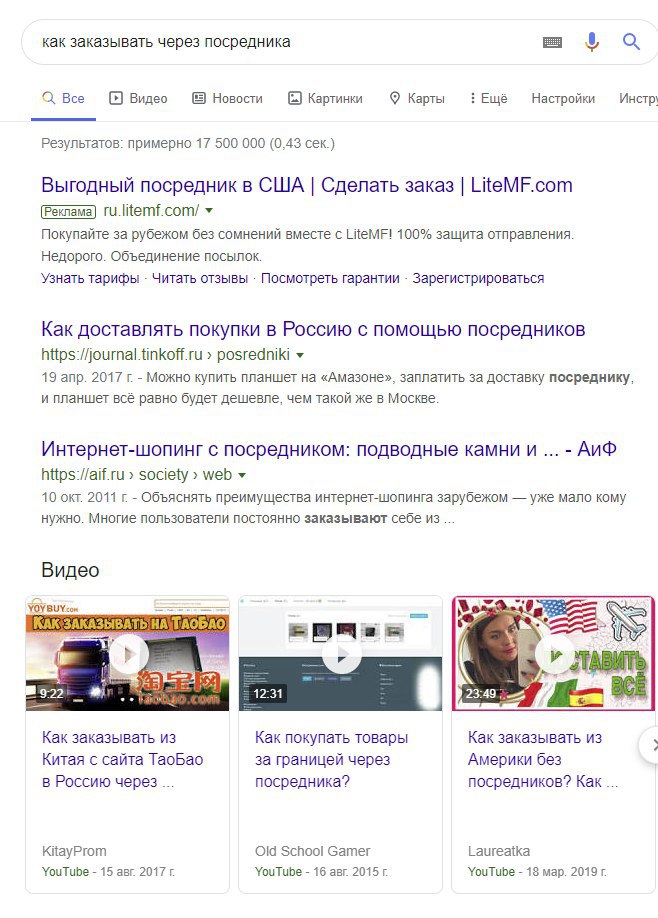Viewport: 658px width, 918px height.
Task: Switch to the Видео tab
Action: (x=138, y=98)
